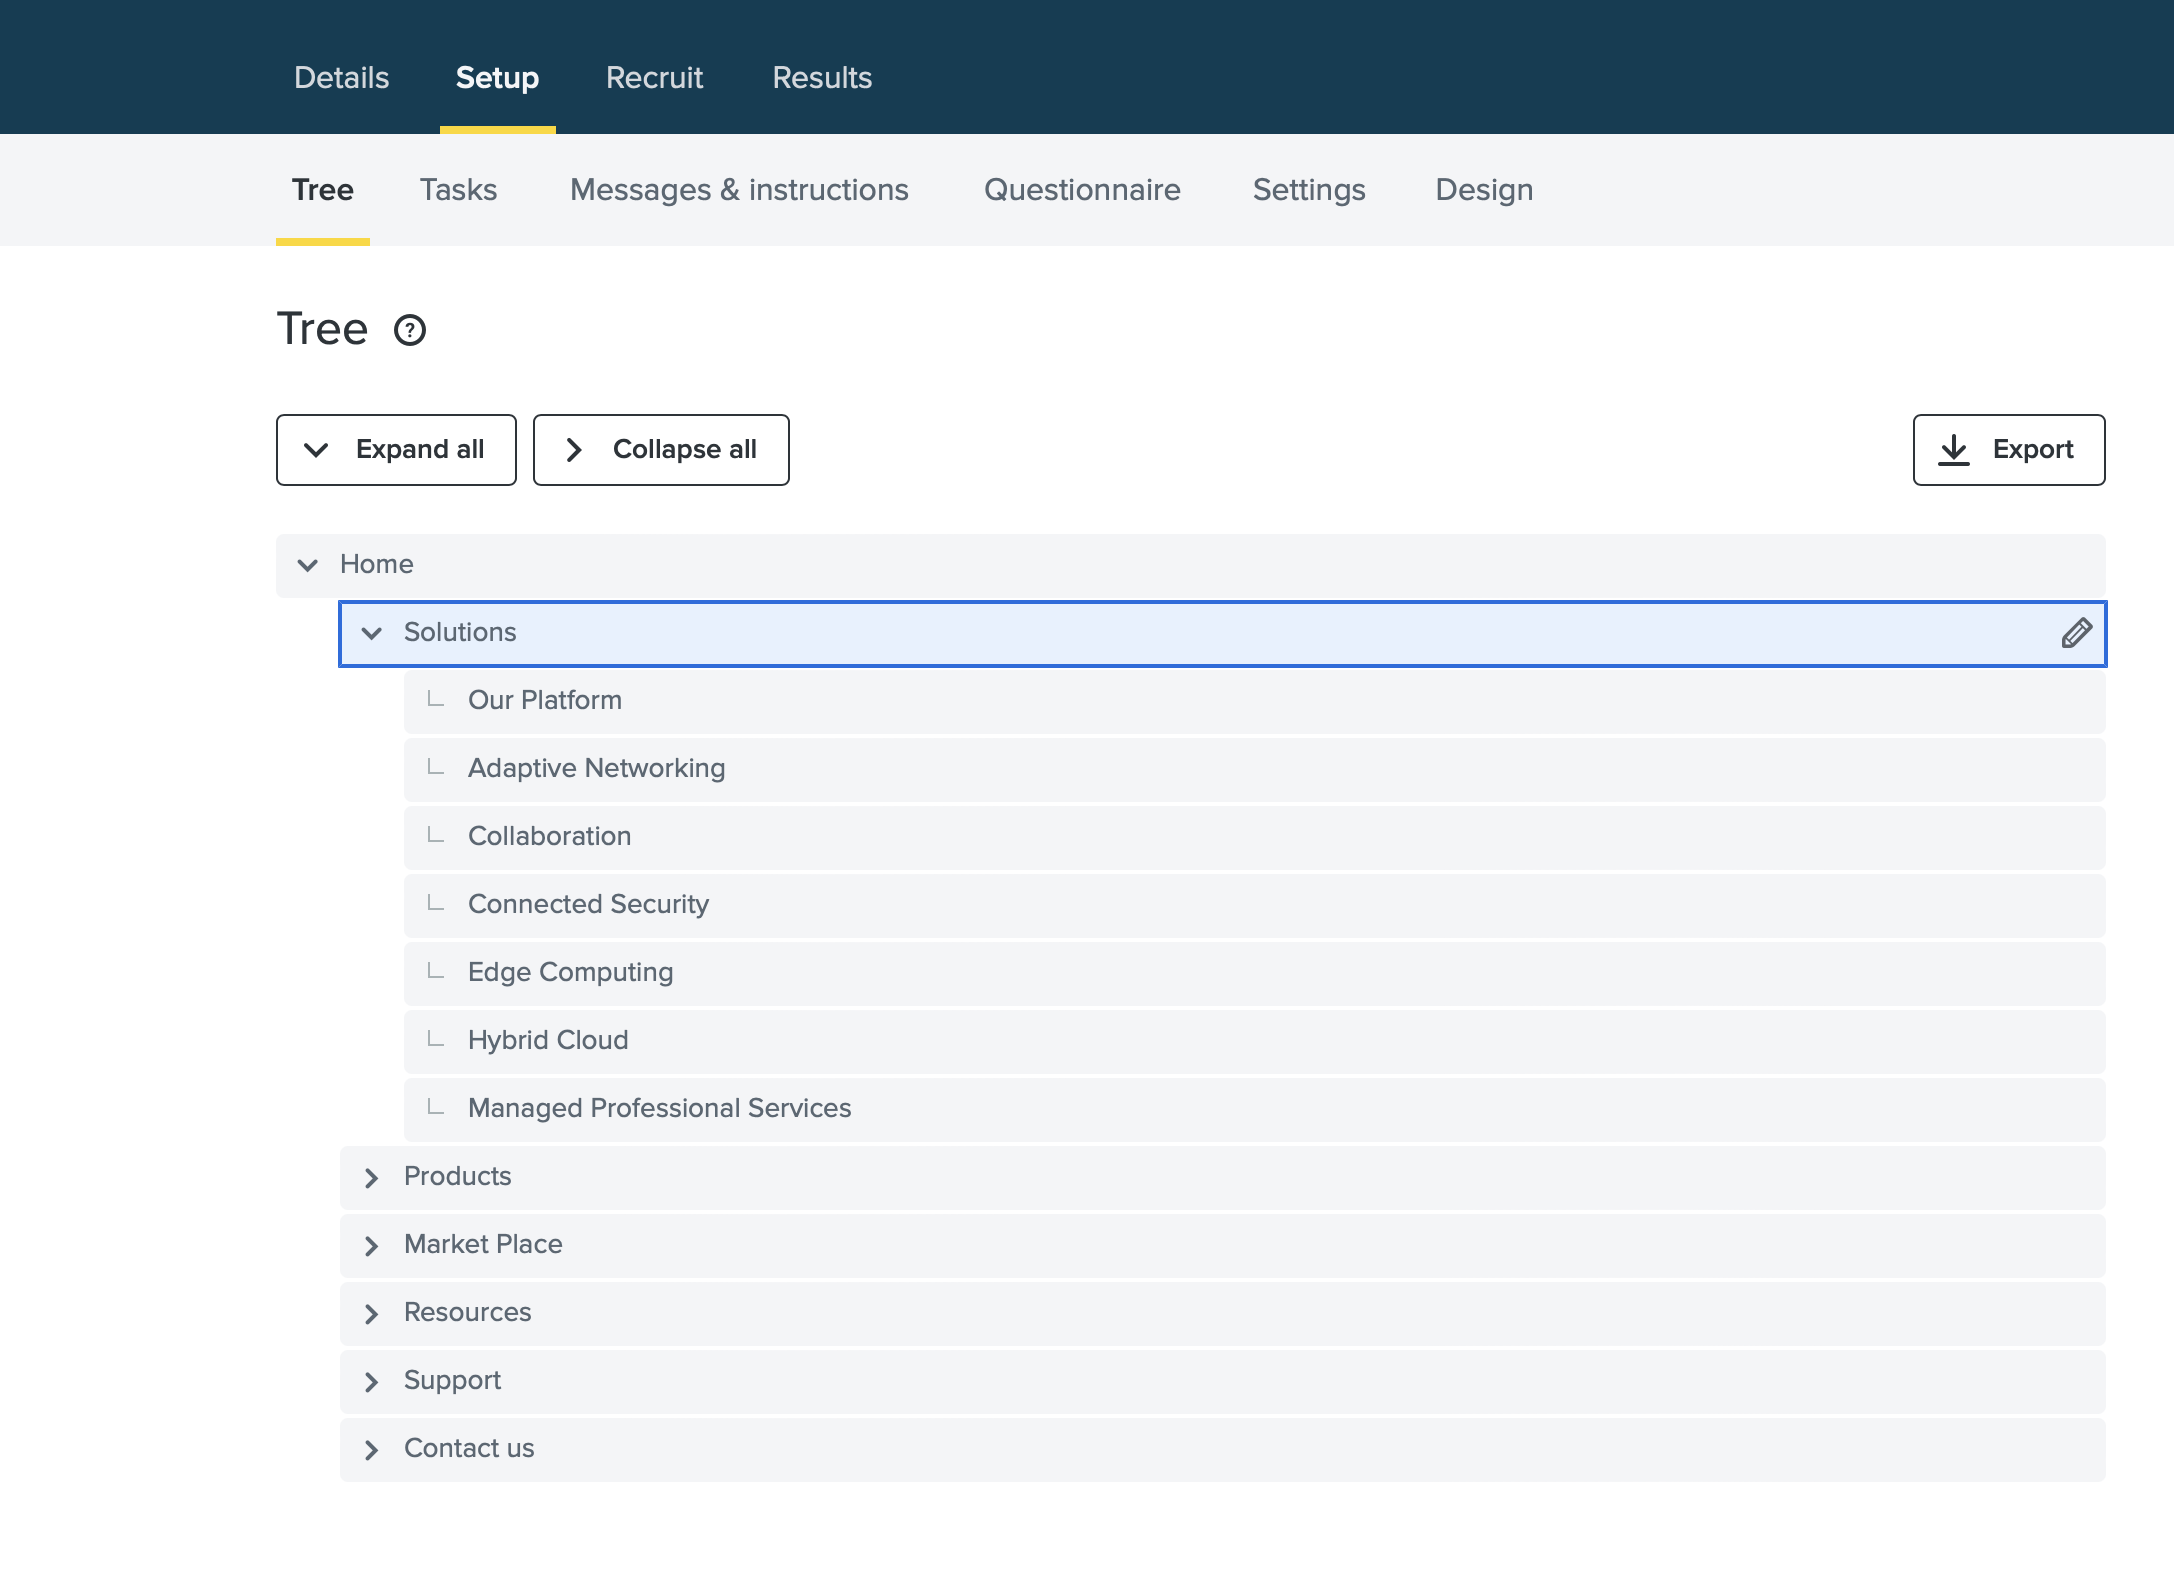Select the Adaptive Networking tree item
The height and width of the screenshot is (1582, 2174).
596,768
